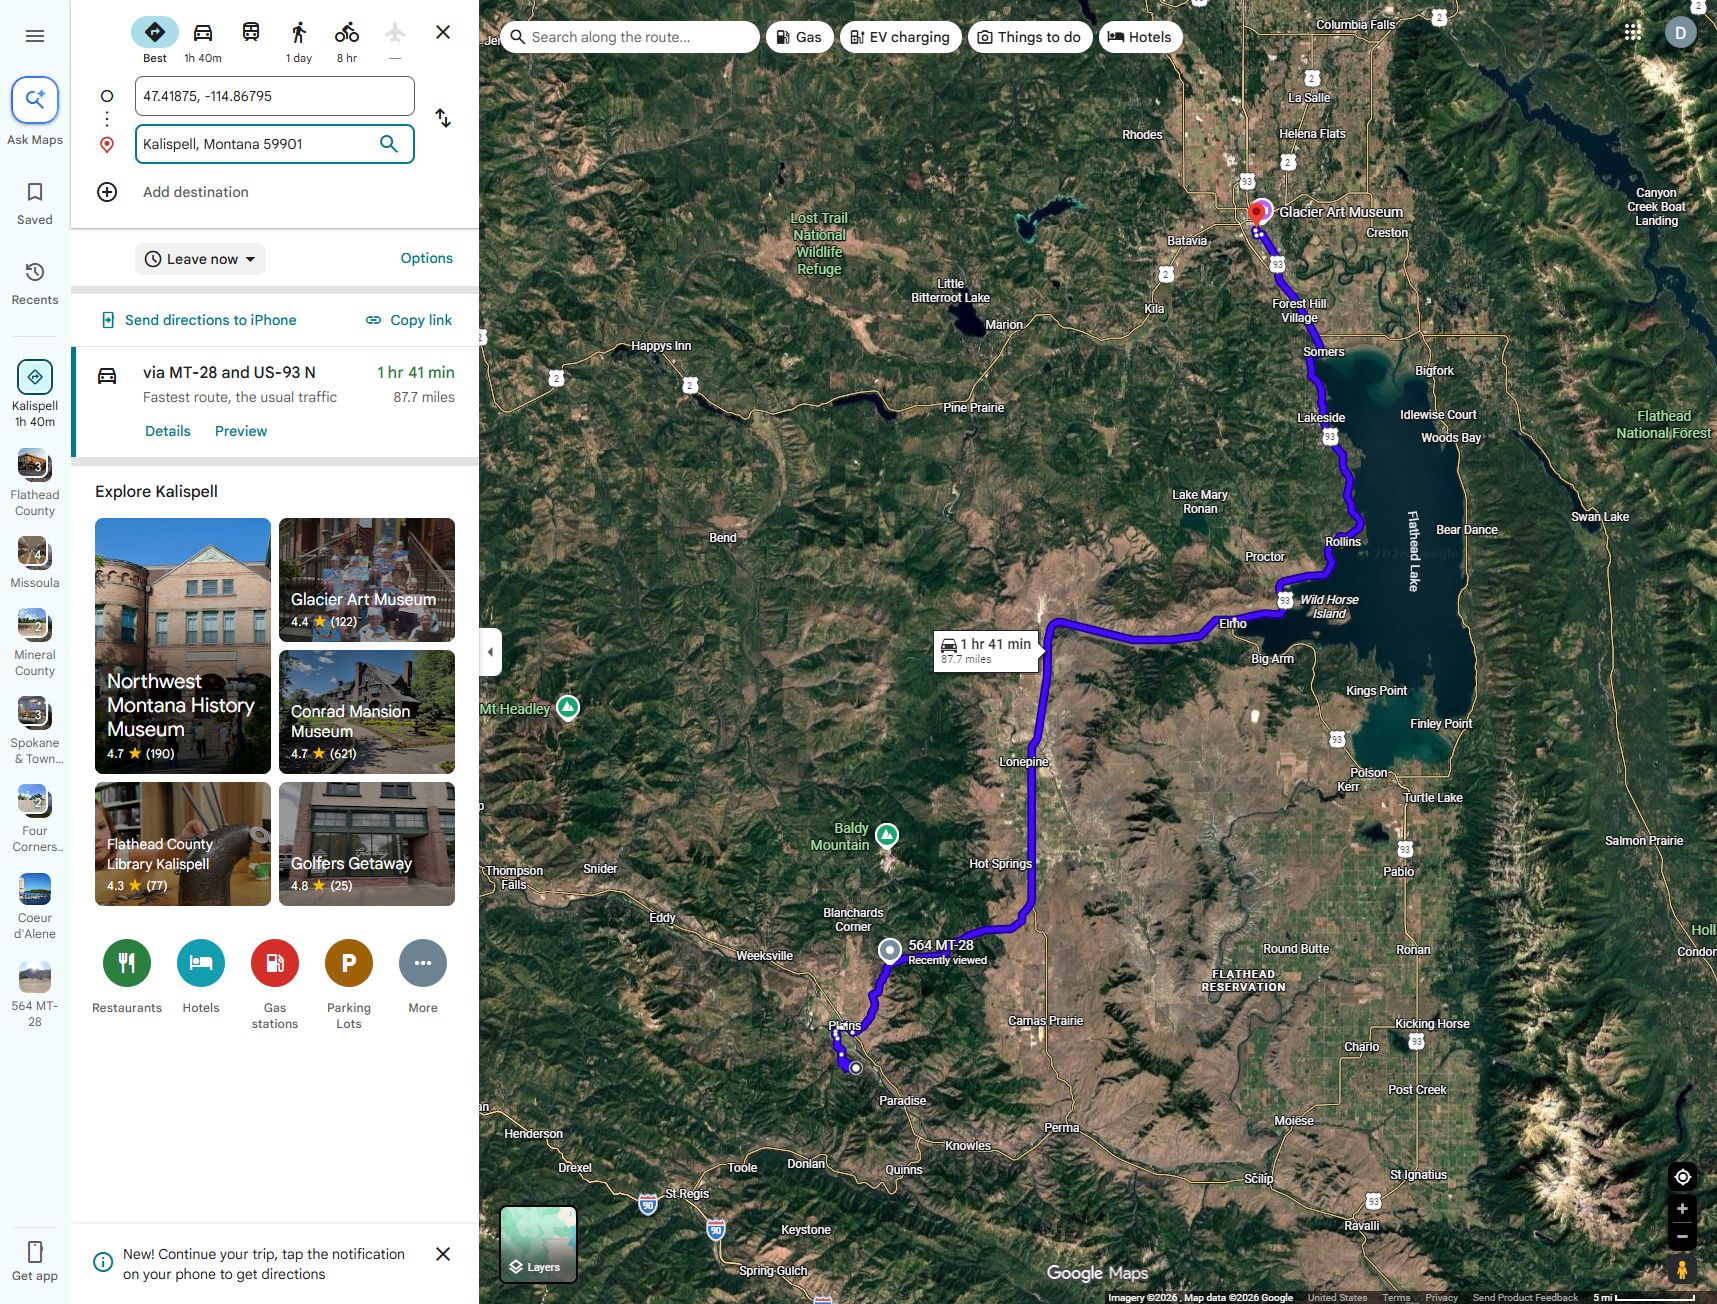Show More nearby categories
The image size is (1717, 1304).
(x=423, y=963)
